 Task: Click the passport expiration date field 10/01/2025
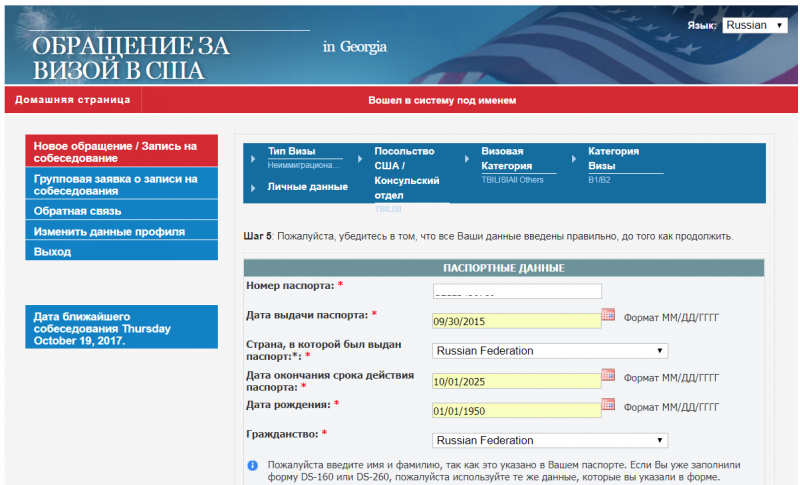pos(516,381)
